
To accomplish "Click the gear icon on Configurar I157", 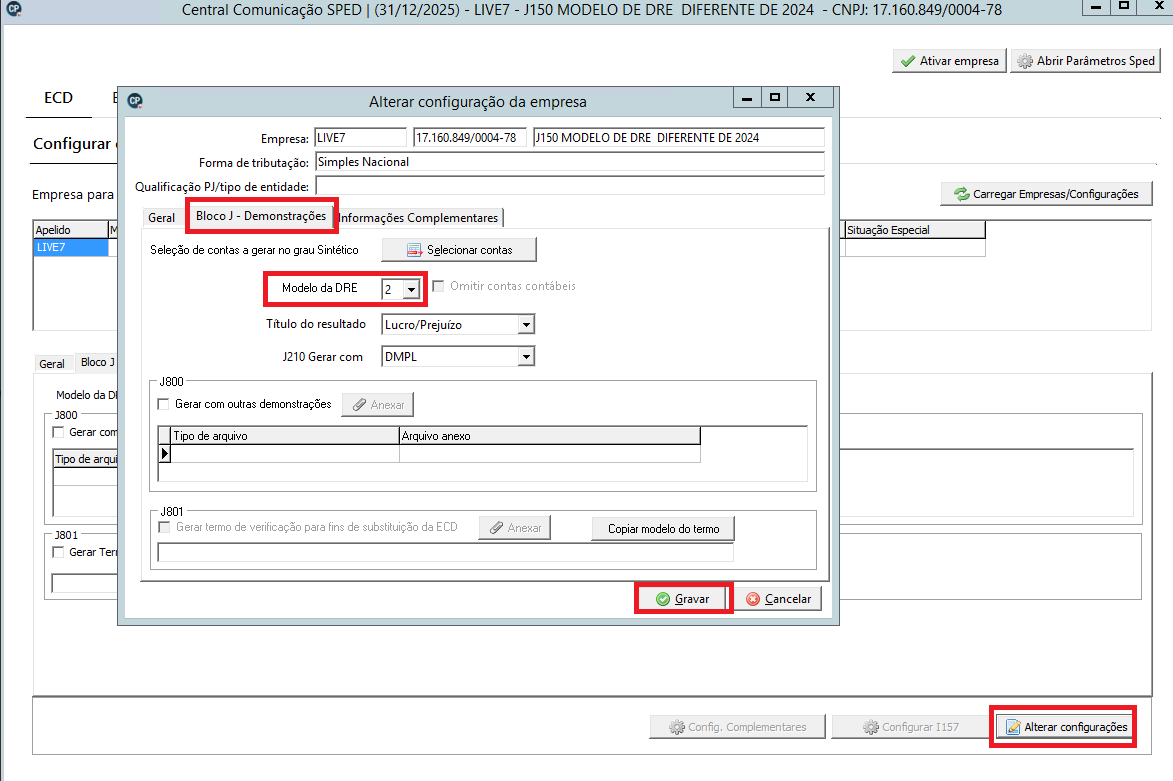I will point(871,727).
